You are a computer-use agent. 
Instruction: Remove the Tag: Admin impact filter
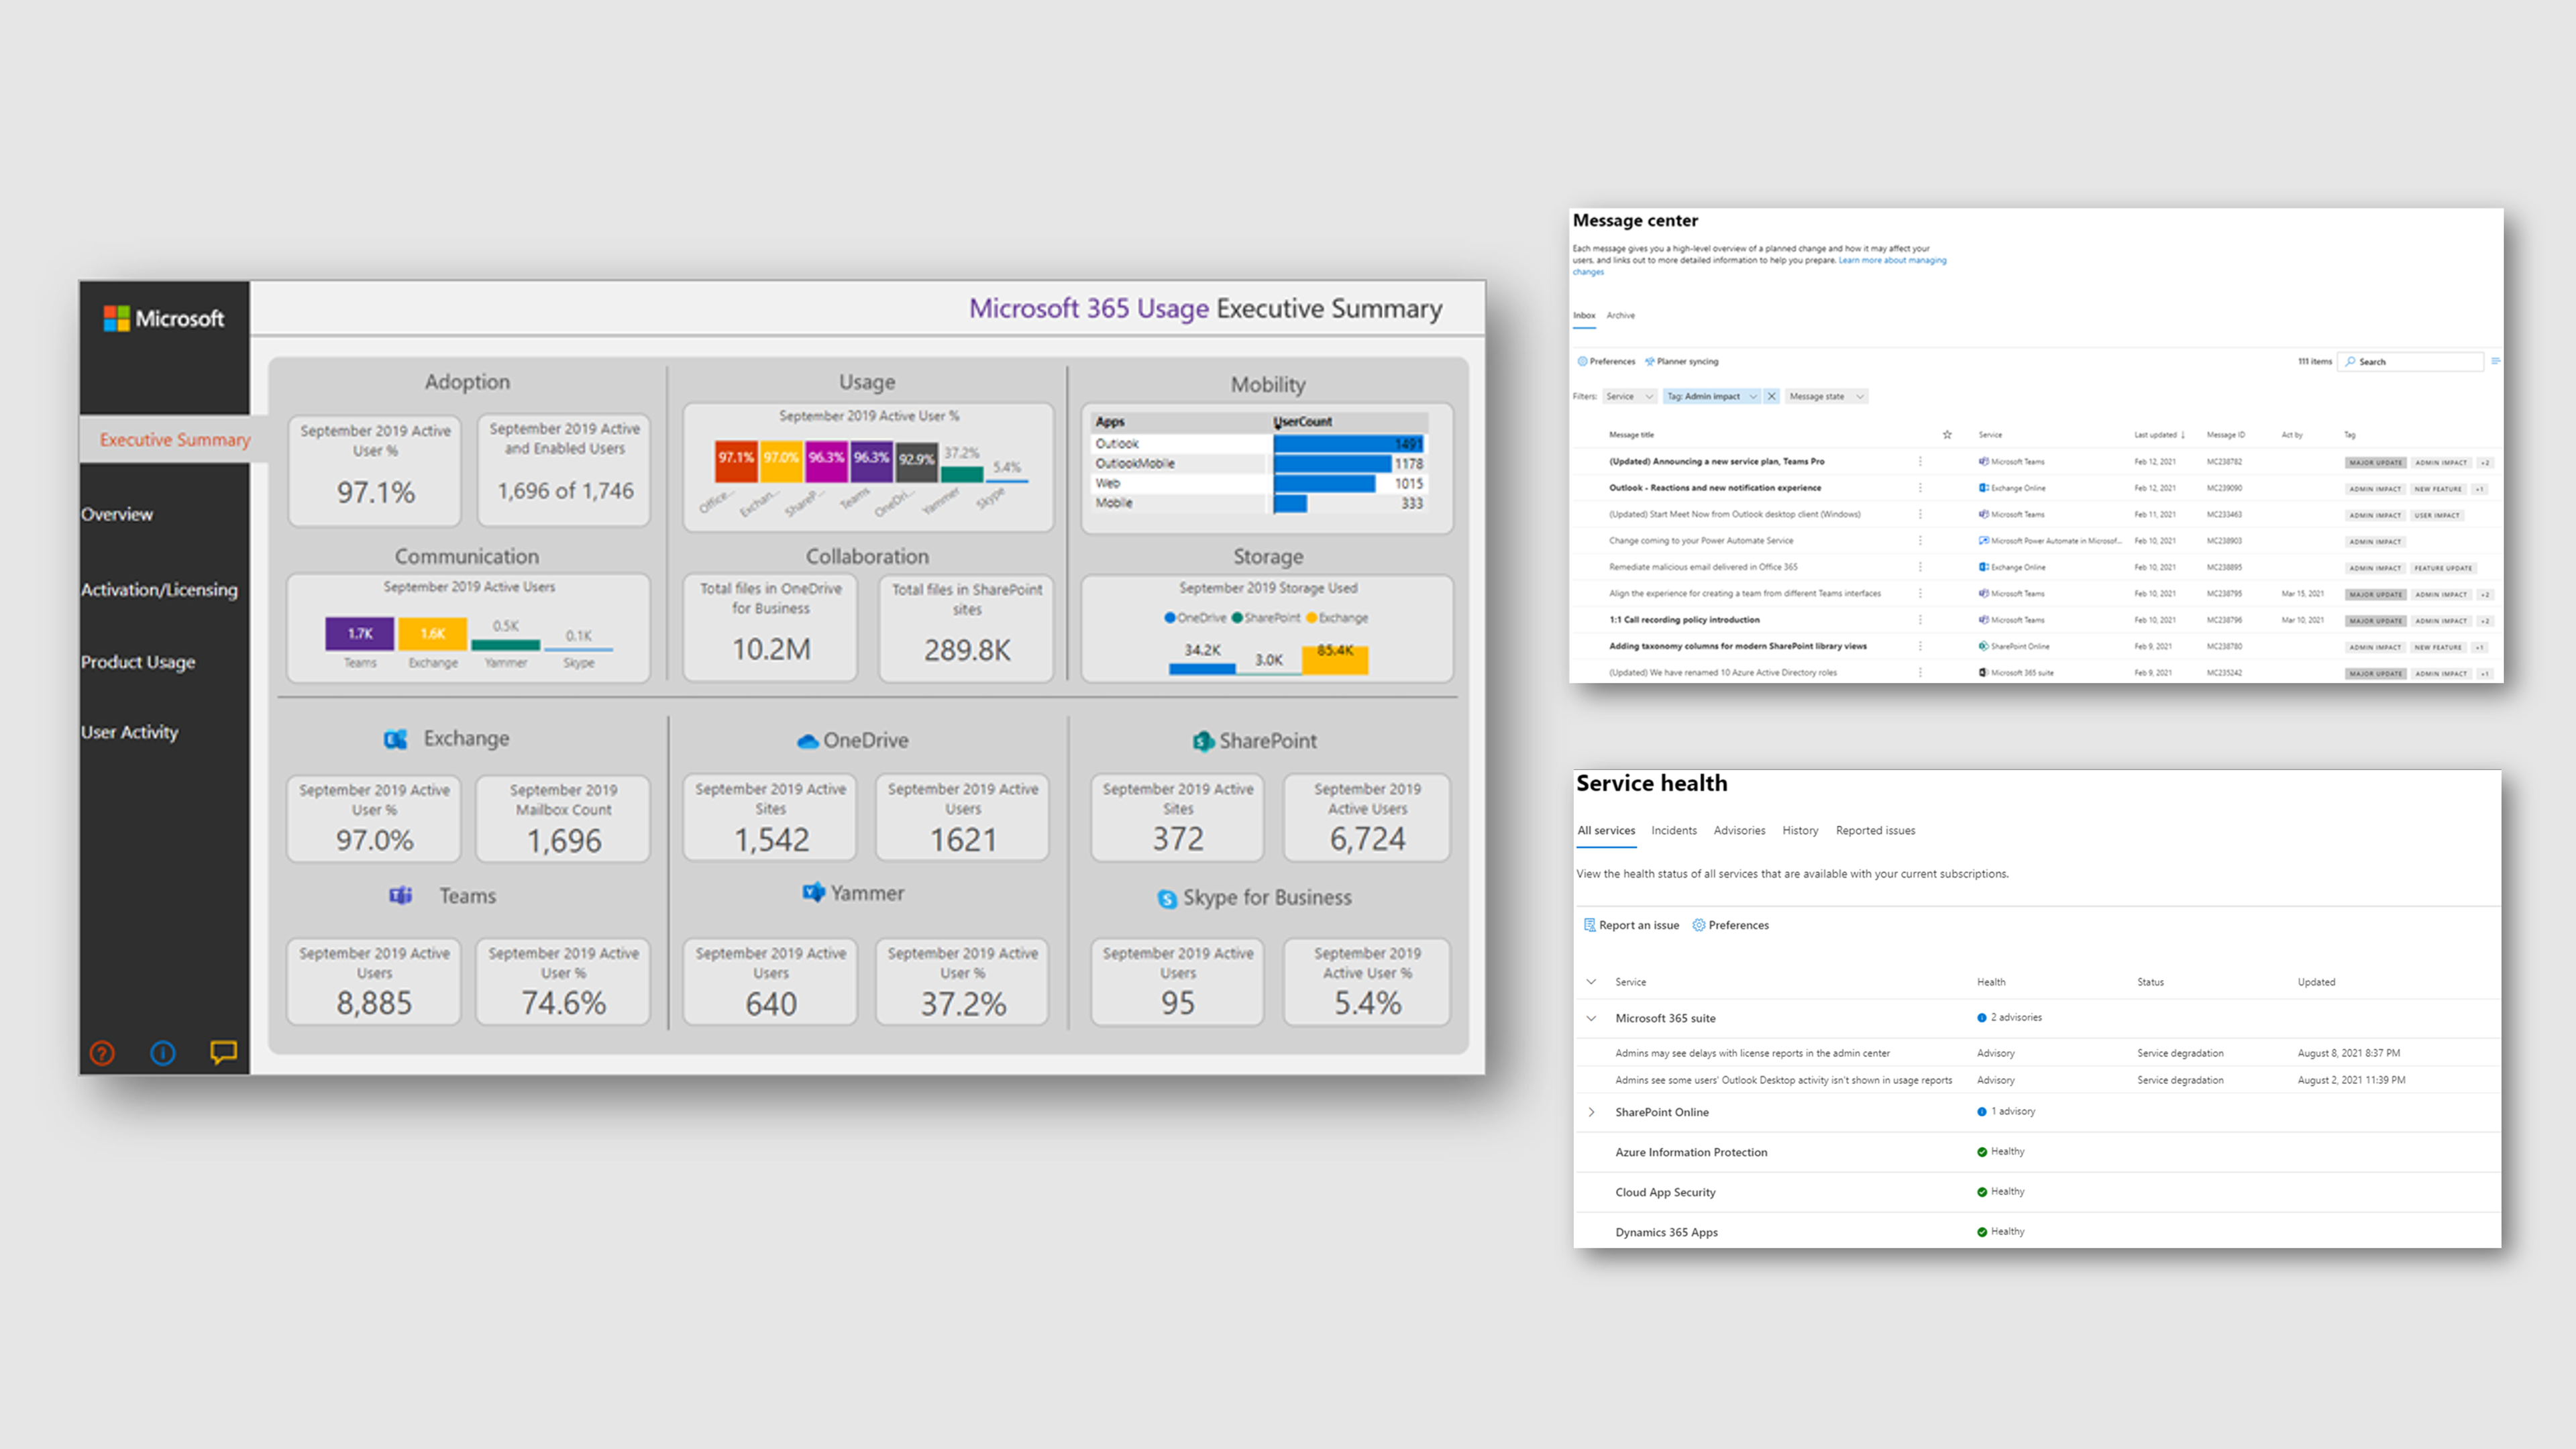pyautogui.click(x=1771, y=396)
